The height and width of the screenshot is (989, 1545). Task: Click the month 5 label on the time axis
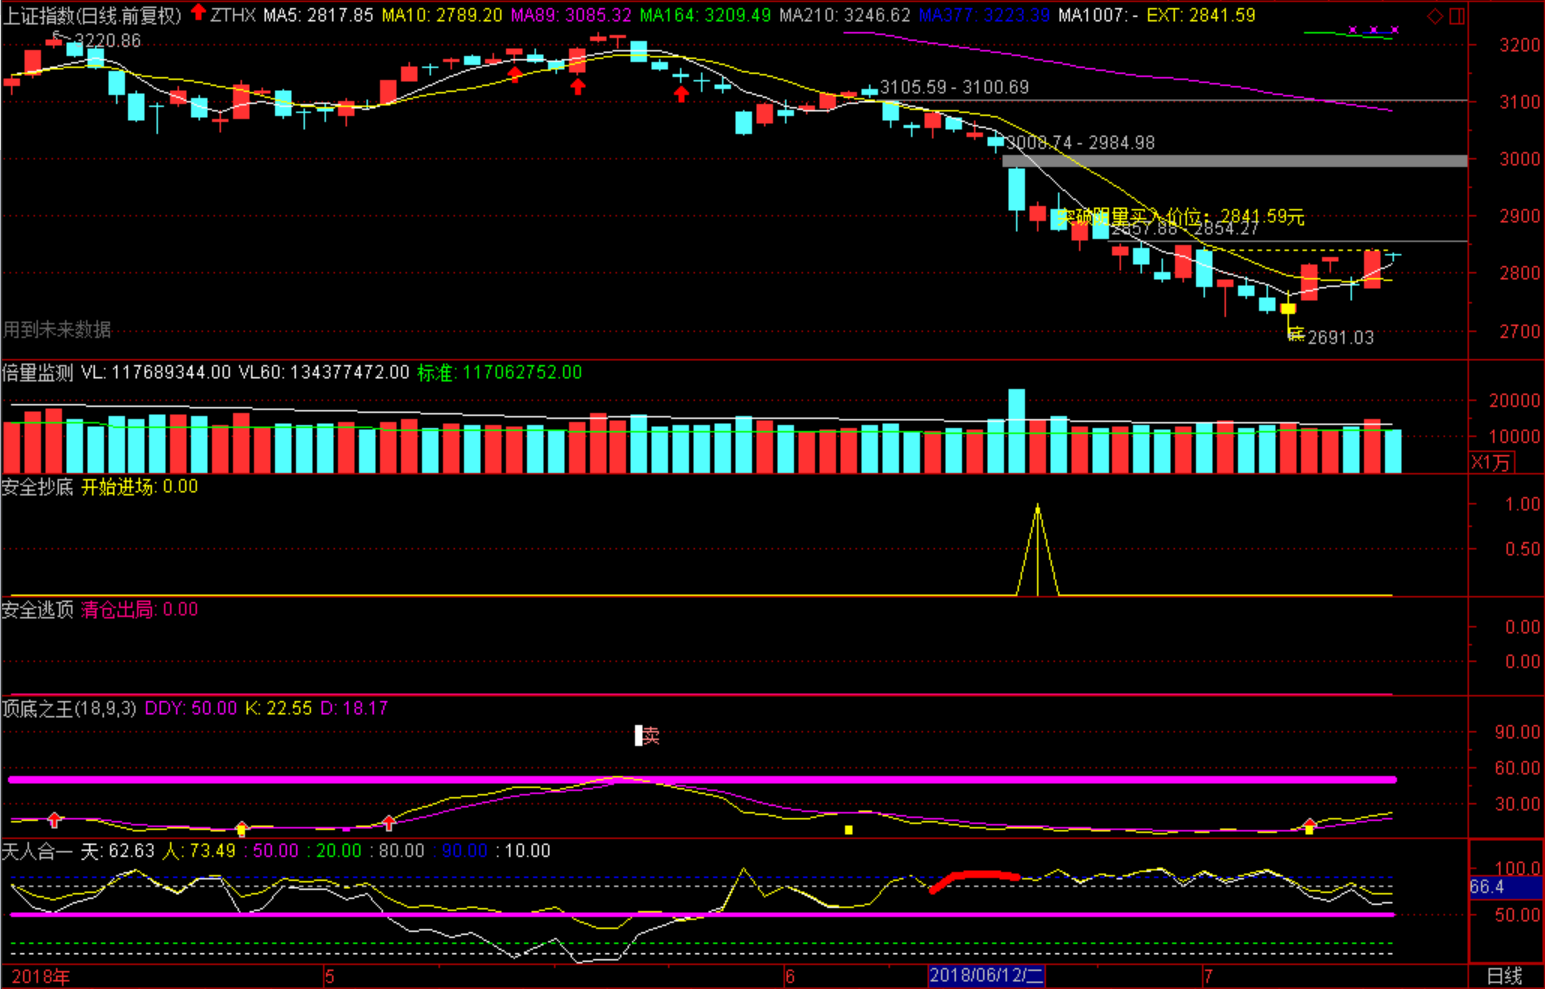pos(329,976)
